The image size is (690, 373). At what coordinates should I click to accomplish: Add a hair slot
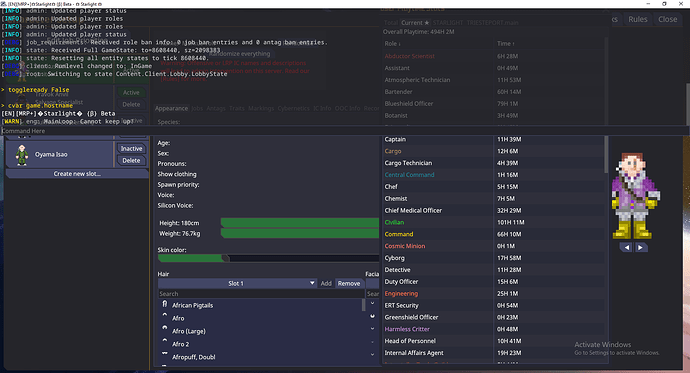[x=326, y=283]
